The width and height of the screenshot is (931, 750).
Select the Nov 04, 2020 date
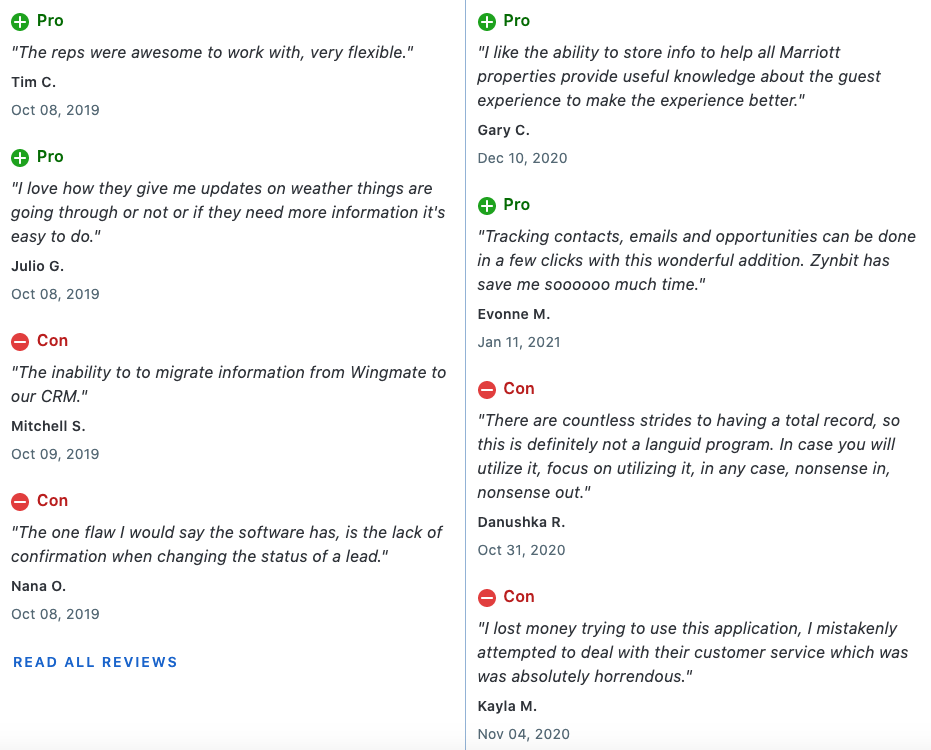(x=523, y=734)
